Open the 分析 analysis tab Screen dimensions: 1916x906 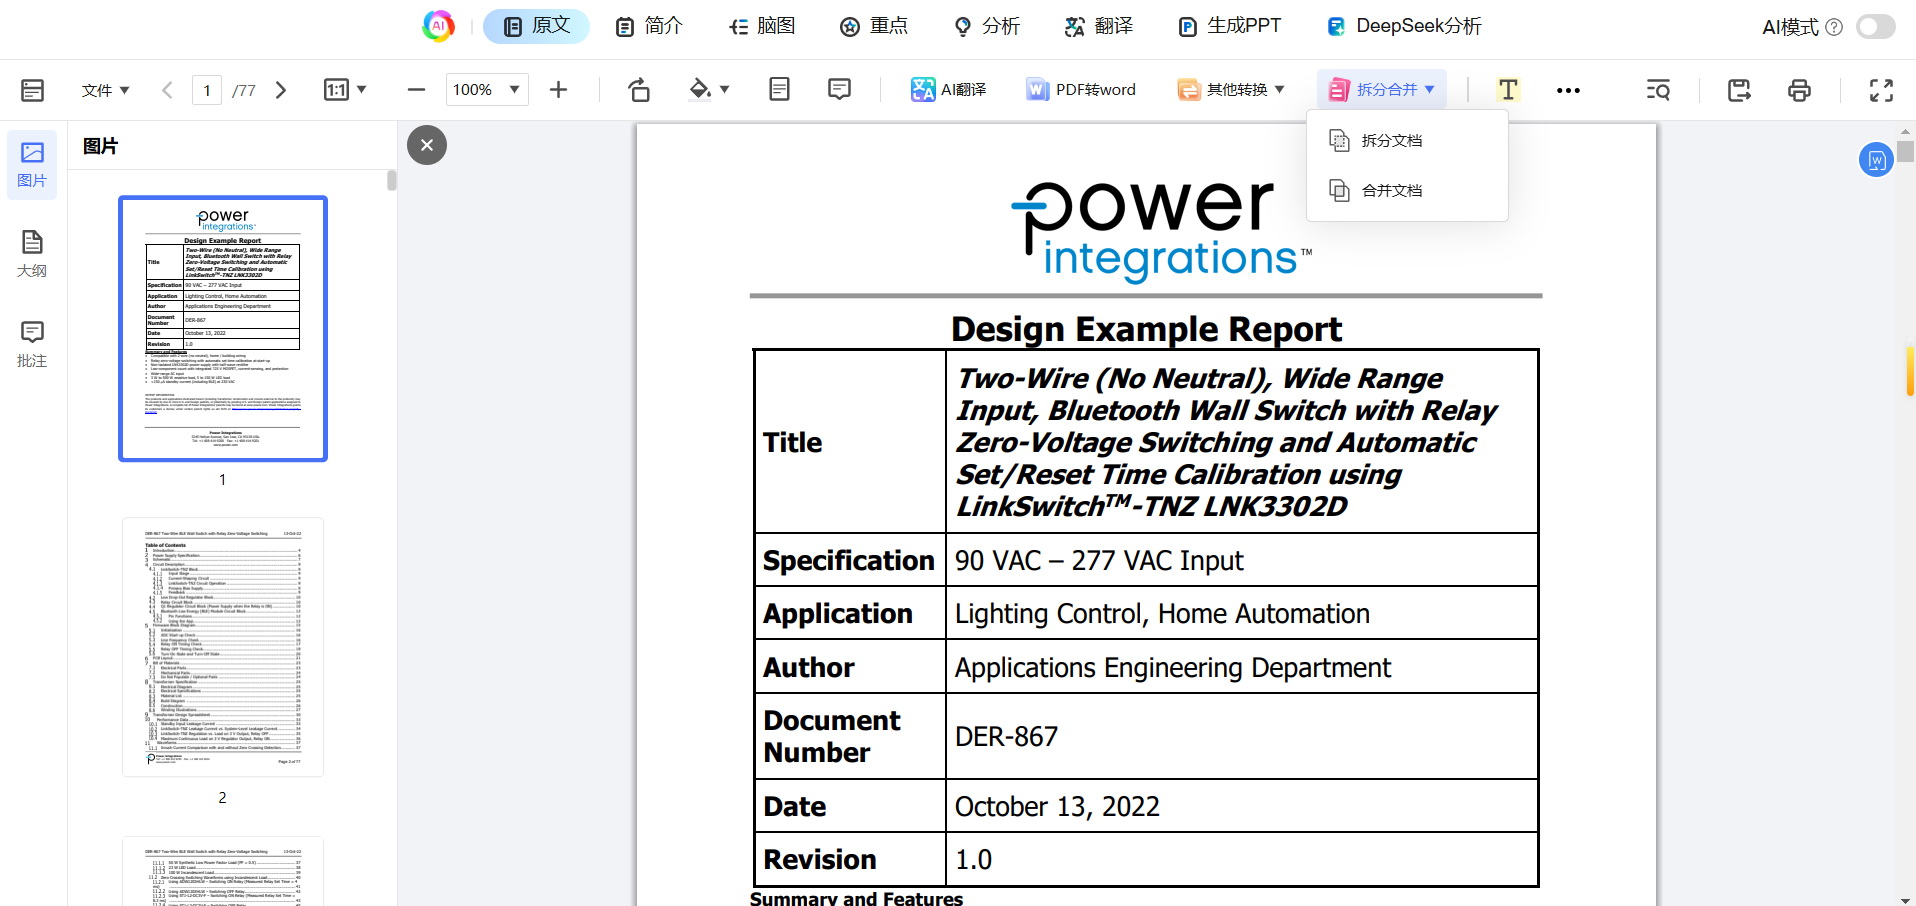987,26
